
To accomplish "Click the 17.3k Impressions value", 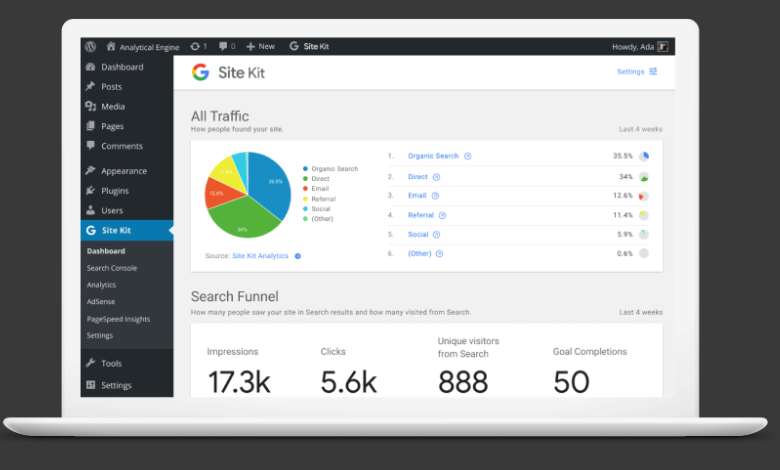I will click(239, 382).
